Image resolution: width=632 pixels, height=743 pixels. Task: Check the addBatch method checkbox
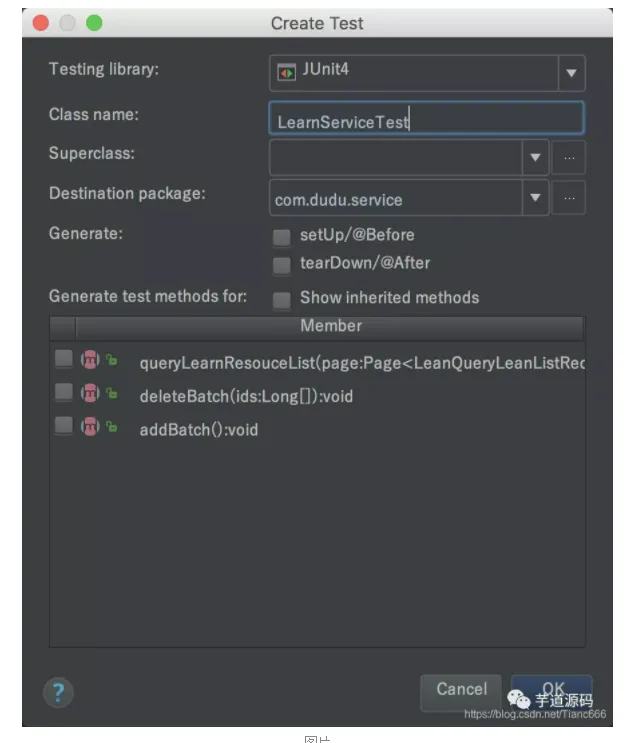[63, 425]
